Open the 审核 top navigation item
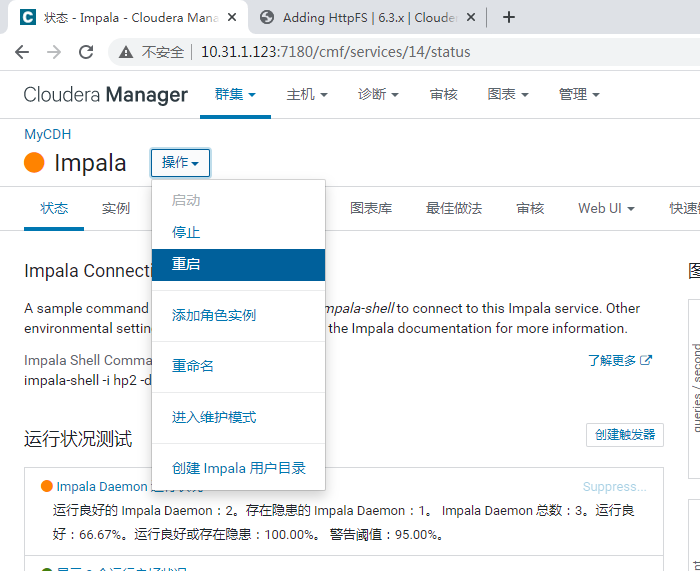Image resolution: width=700 pixels, height=571 pixels. click(x=443, y=95)
